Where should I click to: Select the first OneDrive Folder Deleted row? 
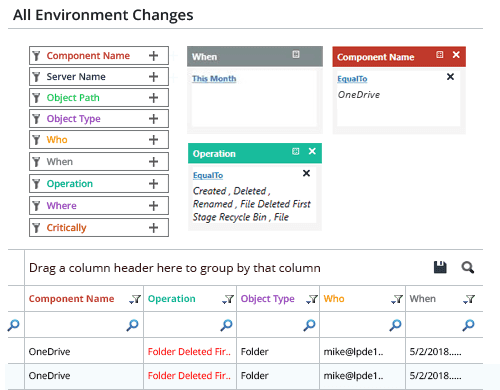[245, 351]
